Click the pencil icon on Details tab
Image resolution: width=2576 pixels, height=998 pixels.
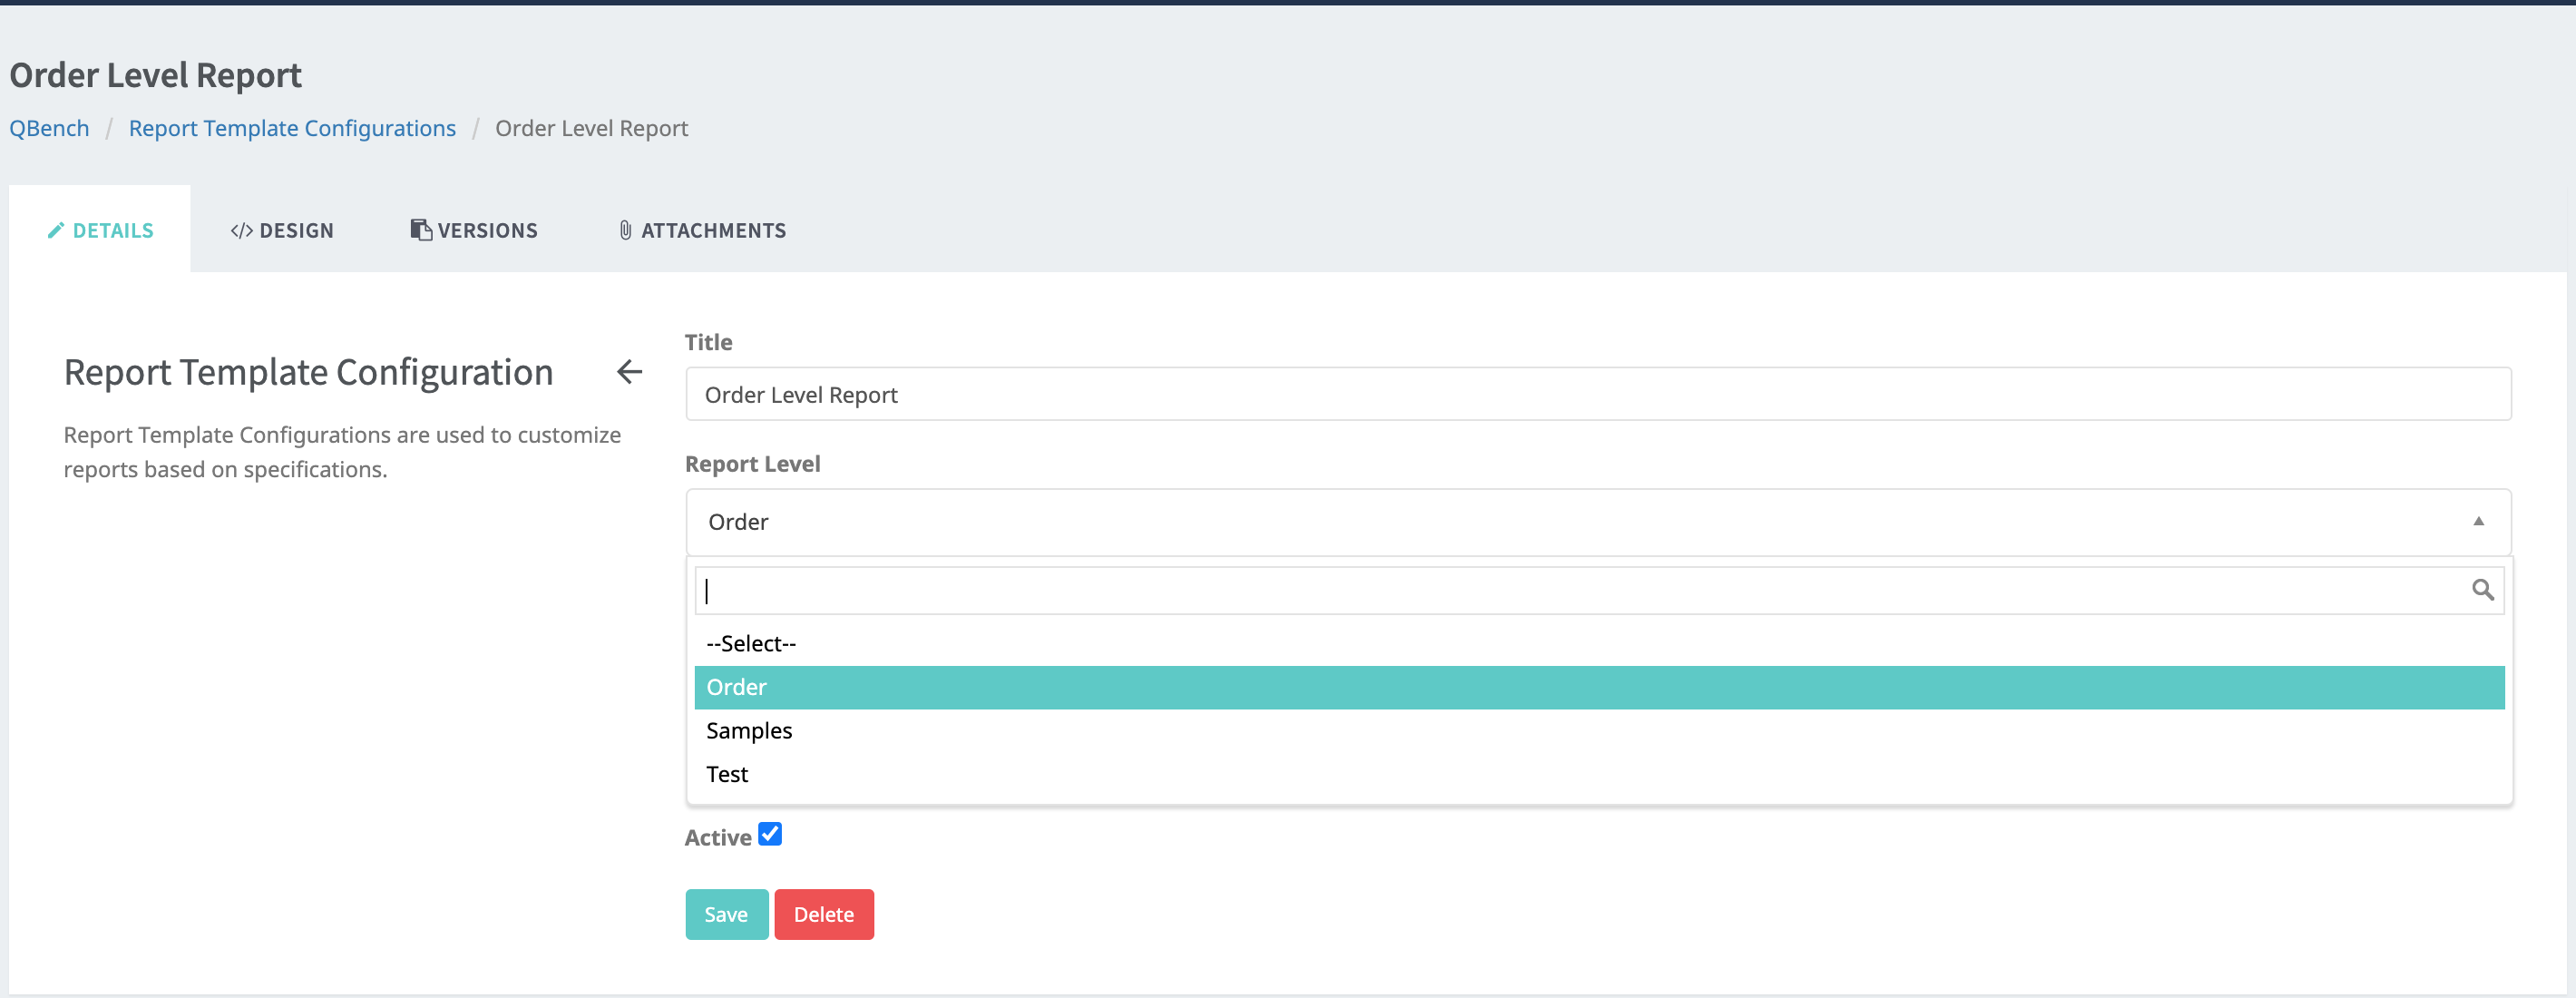pos(56,231)
